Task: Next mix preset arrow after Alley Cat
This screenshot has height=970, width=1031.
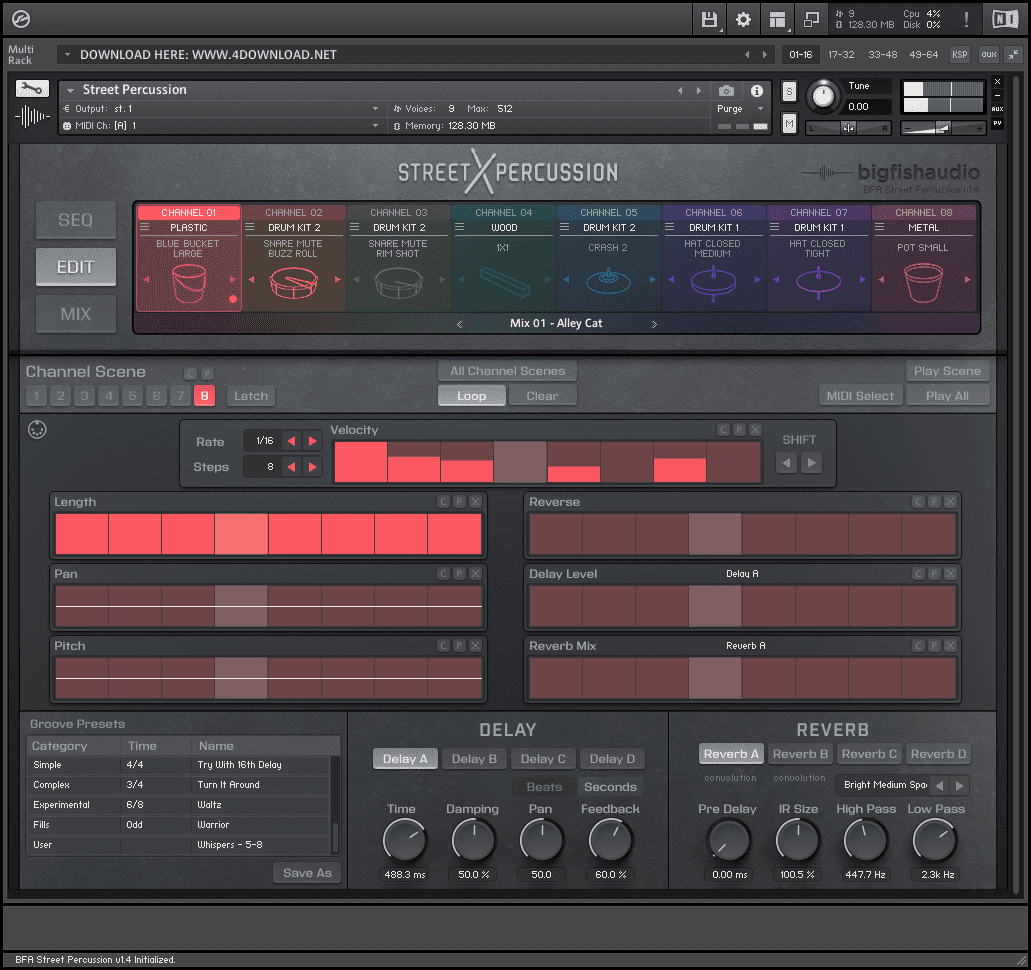Action: (654, 324)
